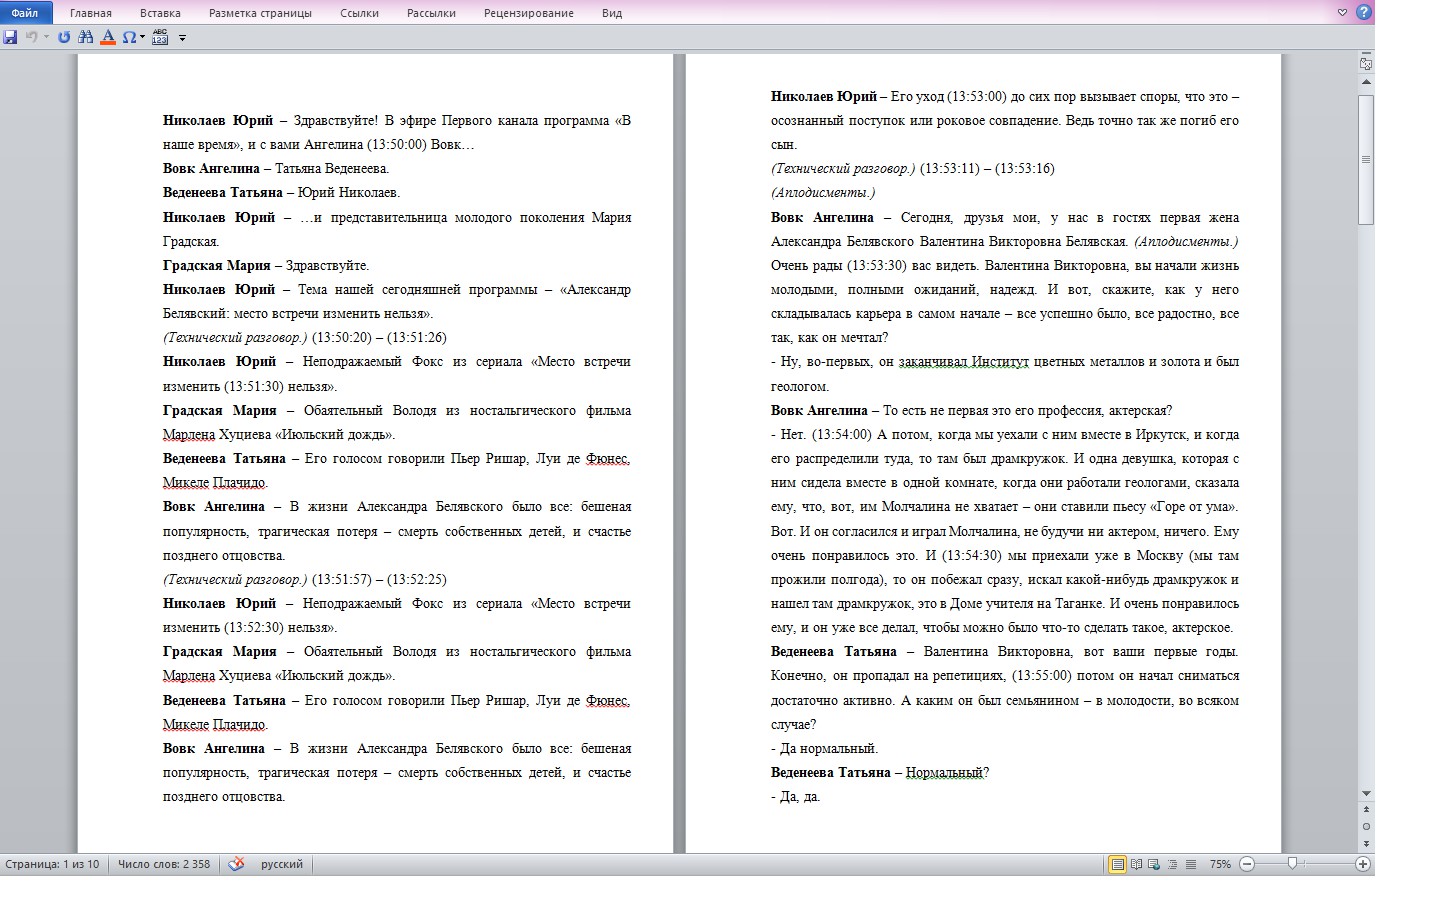
Task: Go to next page with double-down arrow
Action: pos(1366,843)
